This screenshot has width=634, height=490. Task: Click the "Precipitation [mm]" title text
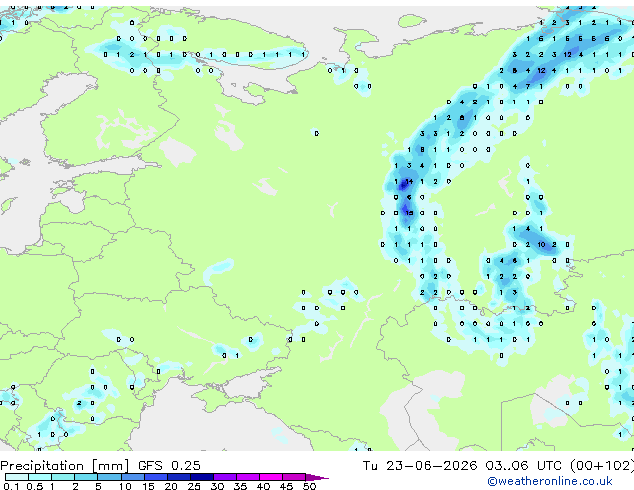coord(65,466)
